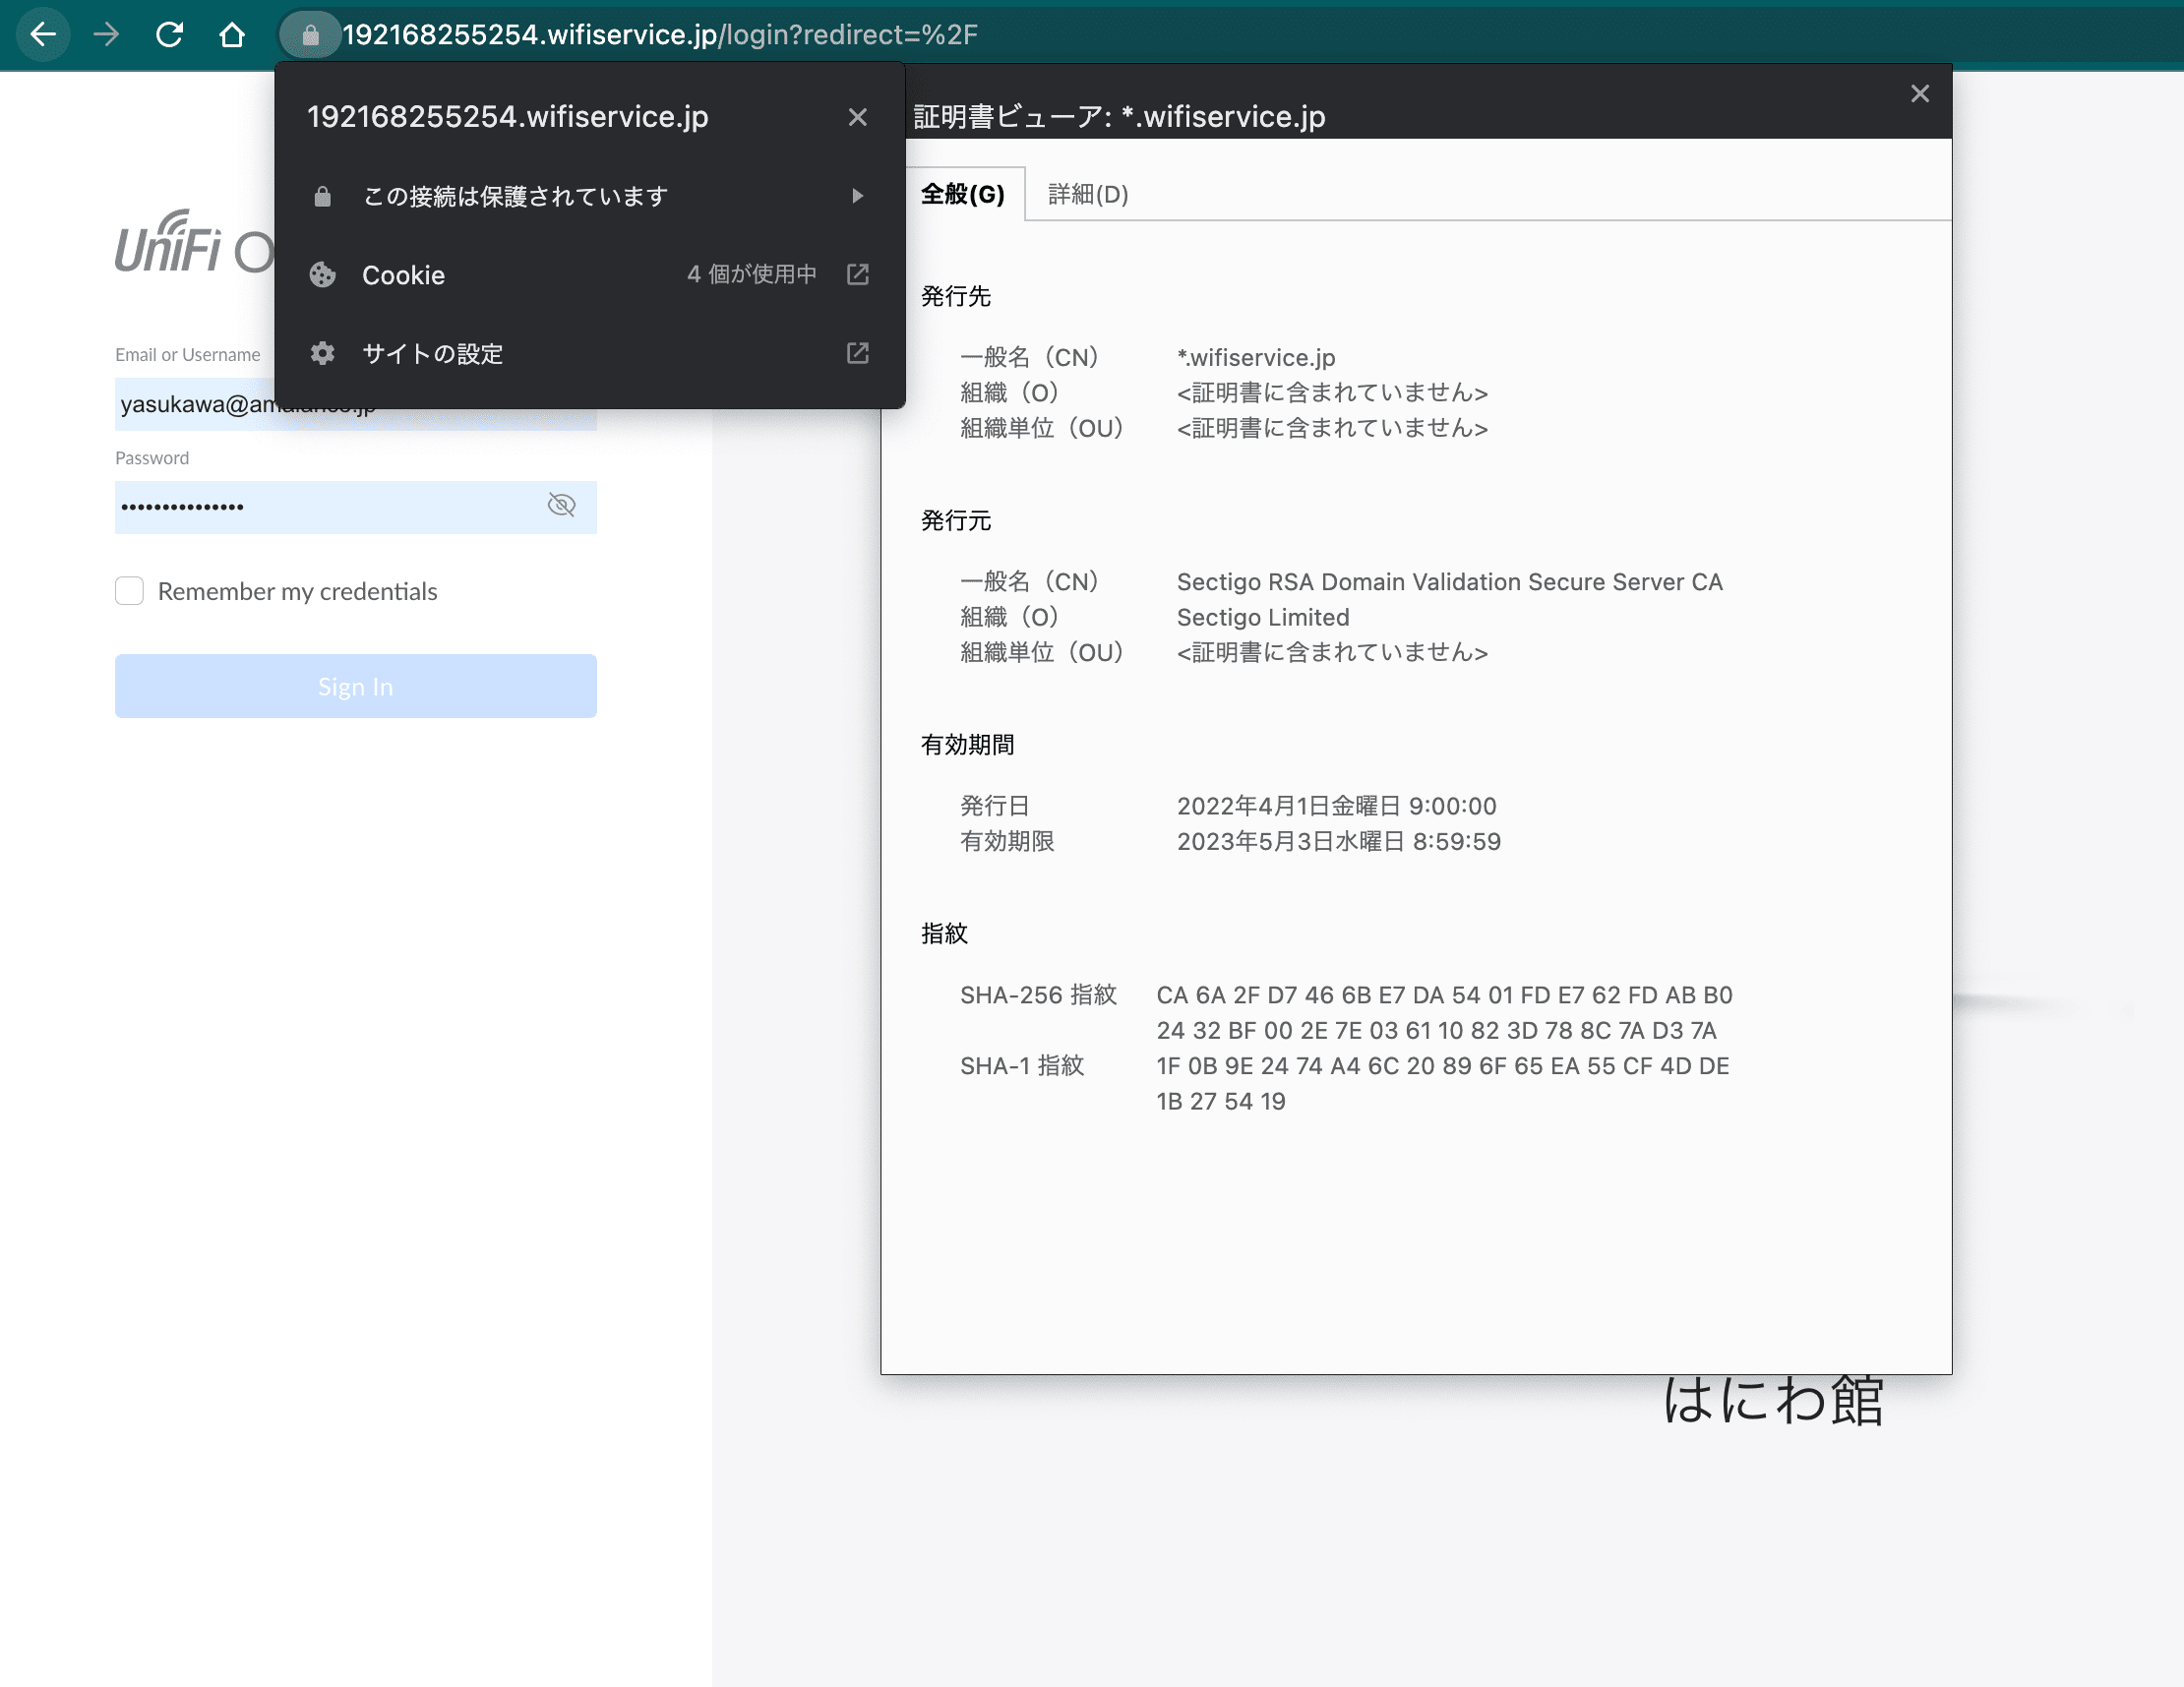Viewport: 2184px width, 1687px height.
Task: Click the popup title 192168255254.wifiservice.jp
Action: pos(507,117)
